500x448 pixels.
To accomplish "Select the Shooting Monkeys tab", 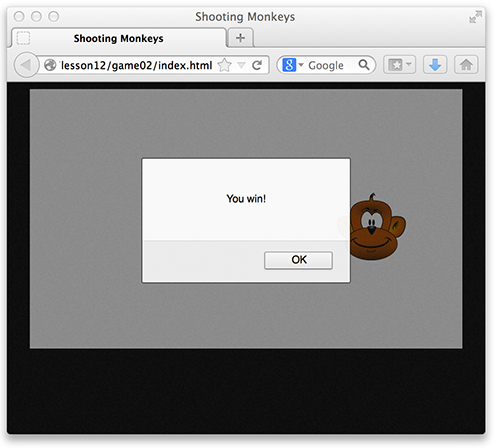I will [x=119, y=38].
